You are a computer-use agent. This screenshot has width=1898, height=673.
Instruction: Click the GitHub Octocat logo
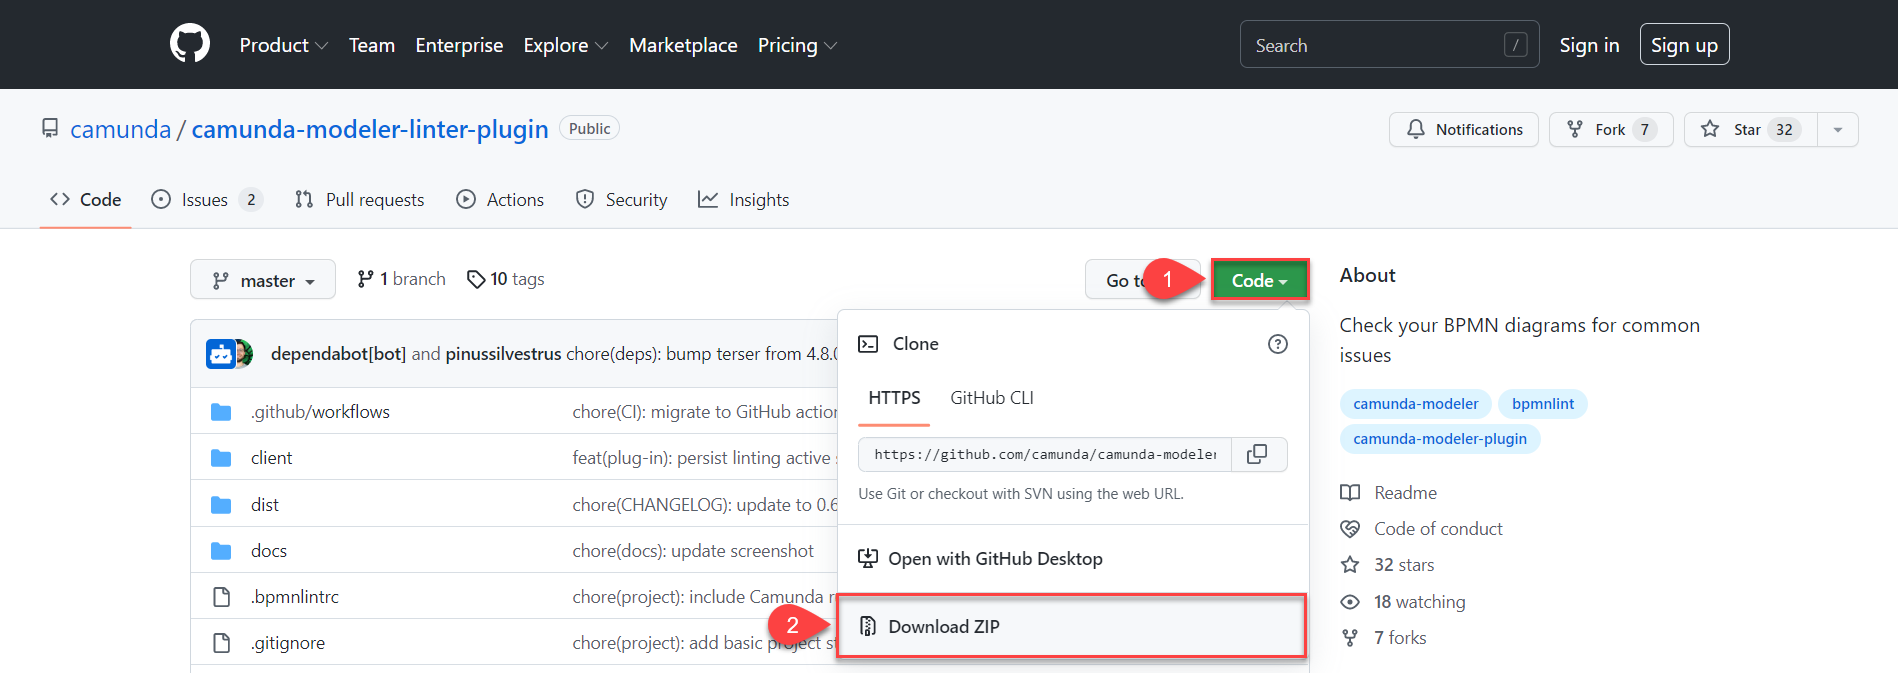coord(190,44)
